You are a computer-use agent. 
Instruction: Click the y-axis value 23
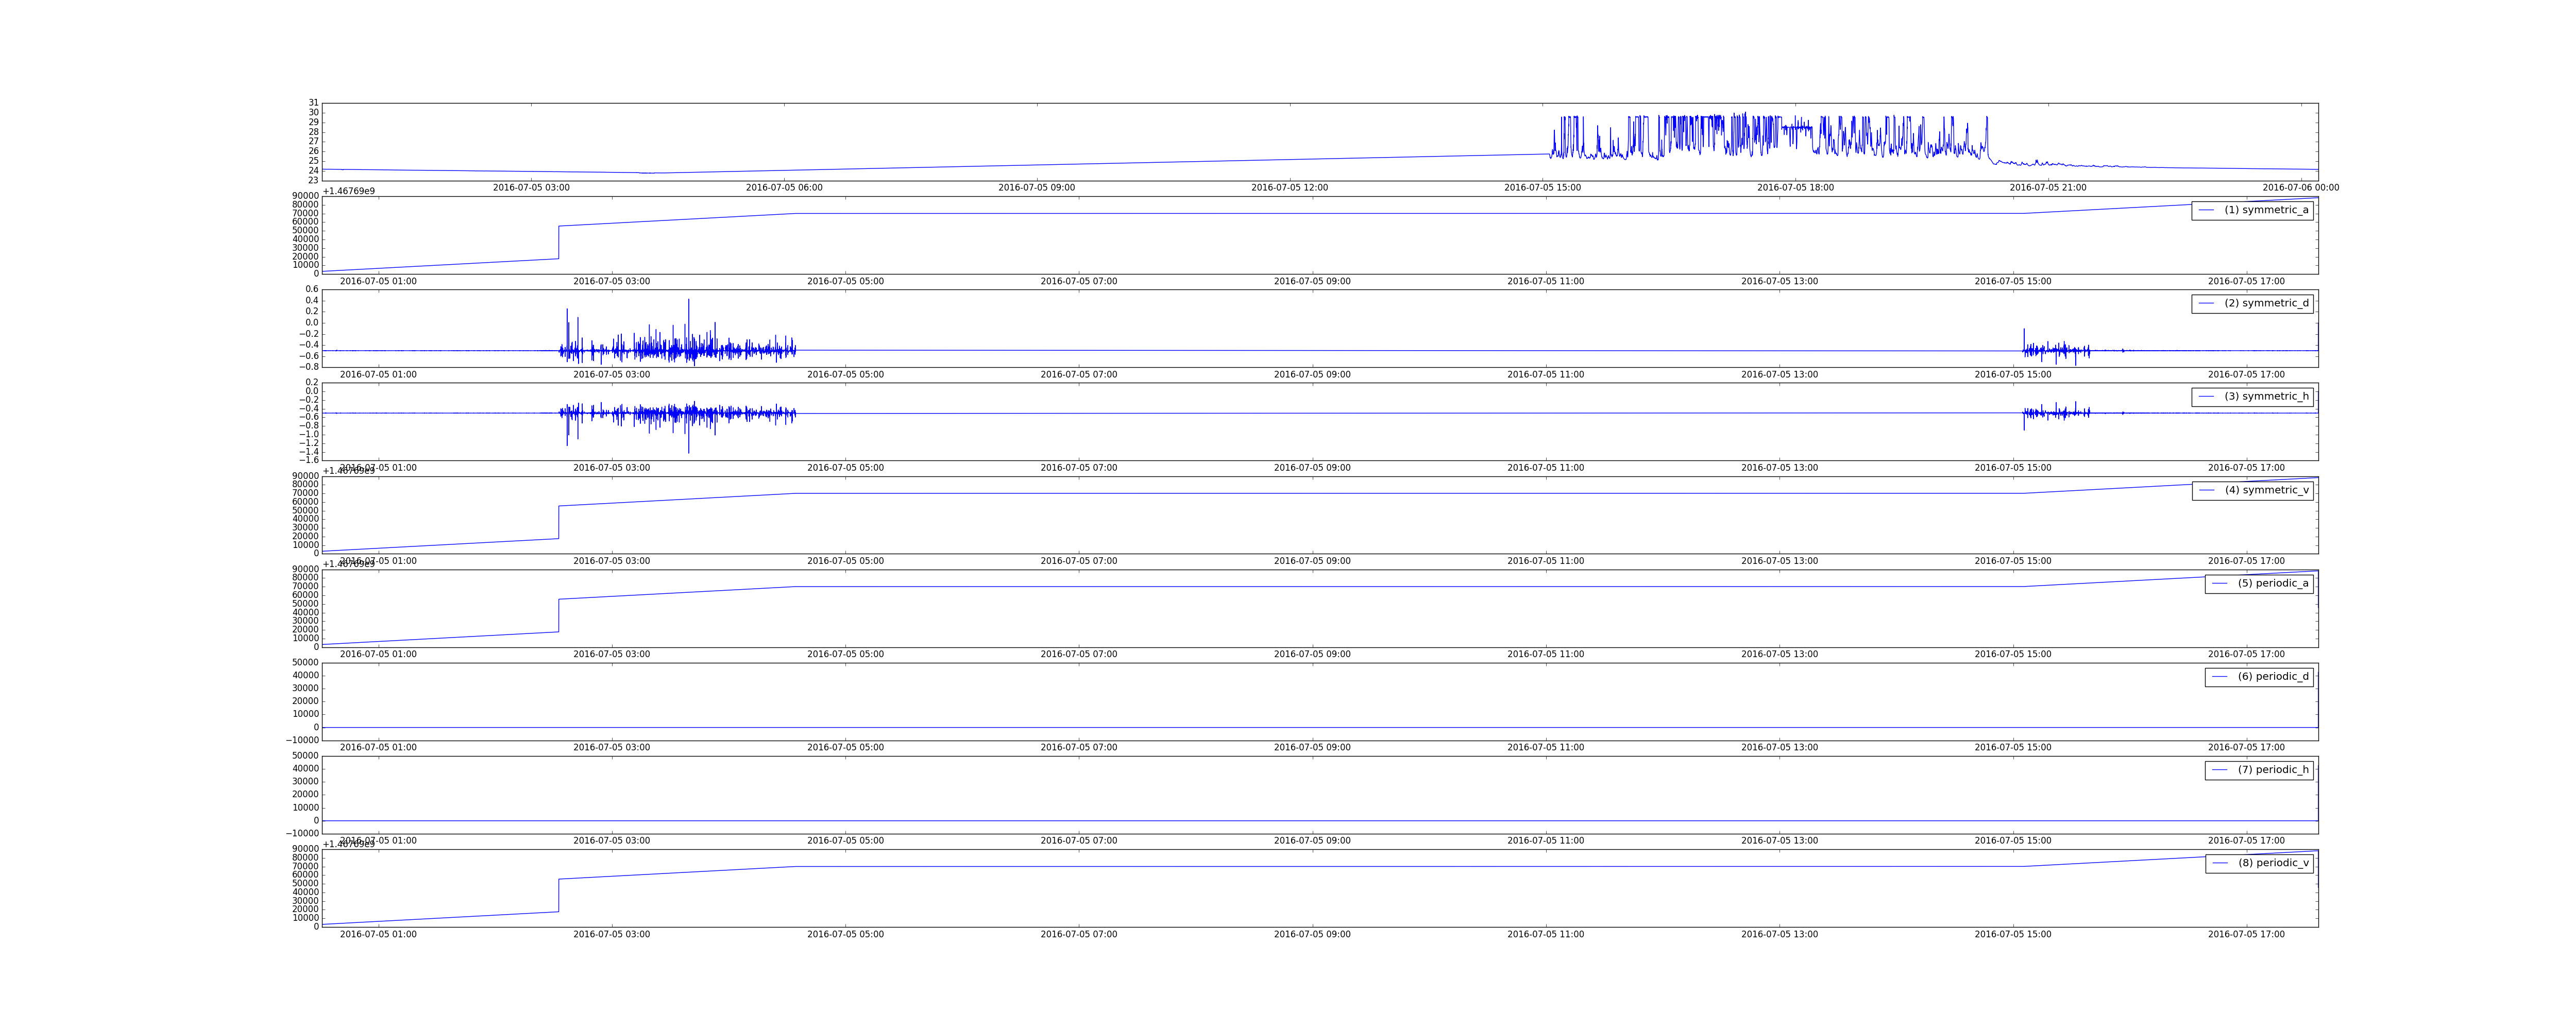coord(314,180)
